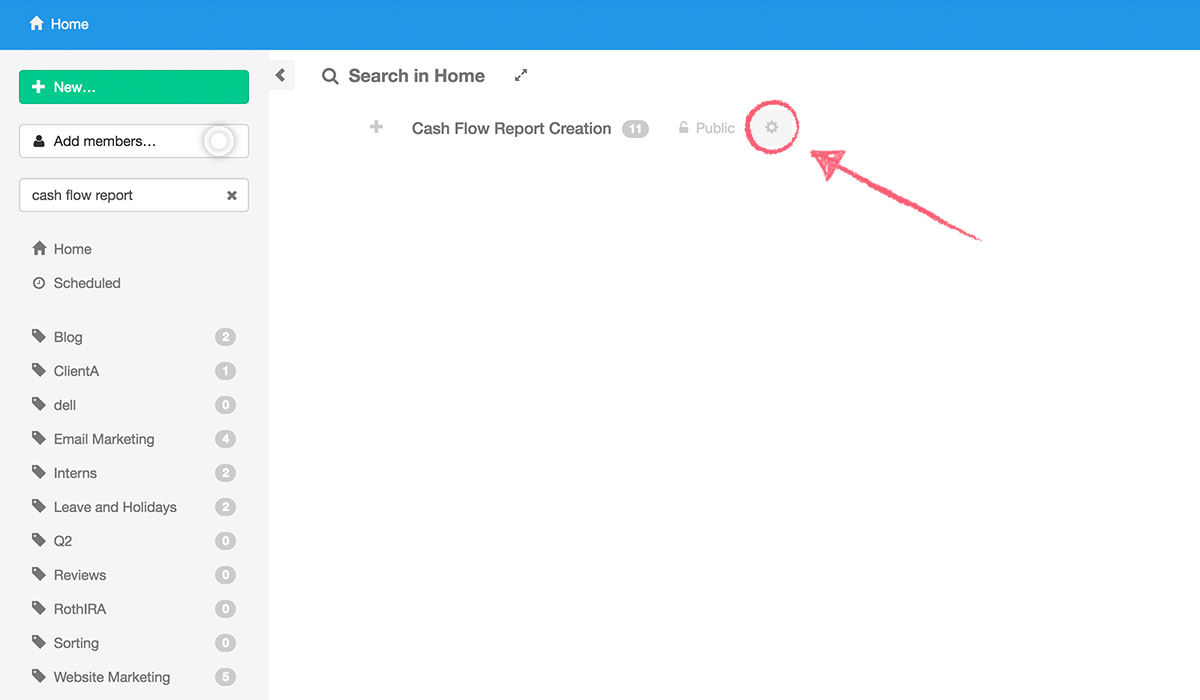Viewport: 1200px width, 700px height.
Task: Click the person icon on Add members
Action: coord(39,141)
